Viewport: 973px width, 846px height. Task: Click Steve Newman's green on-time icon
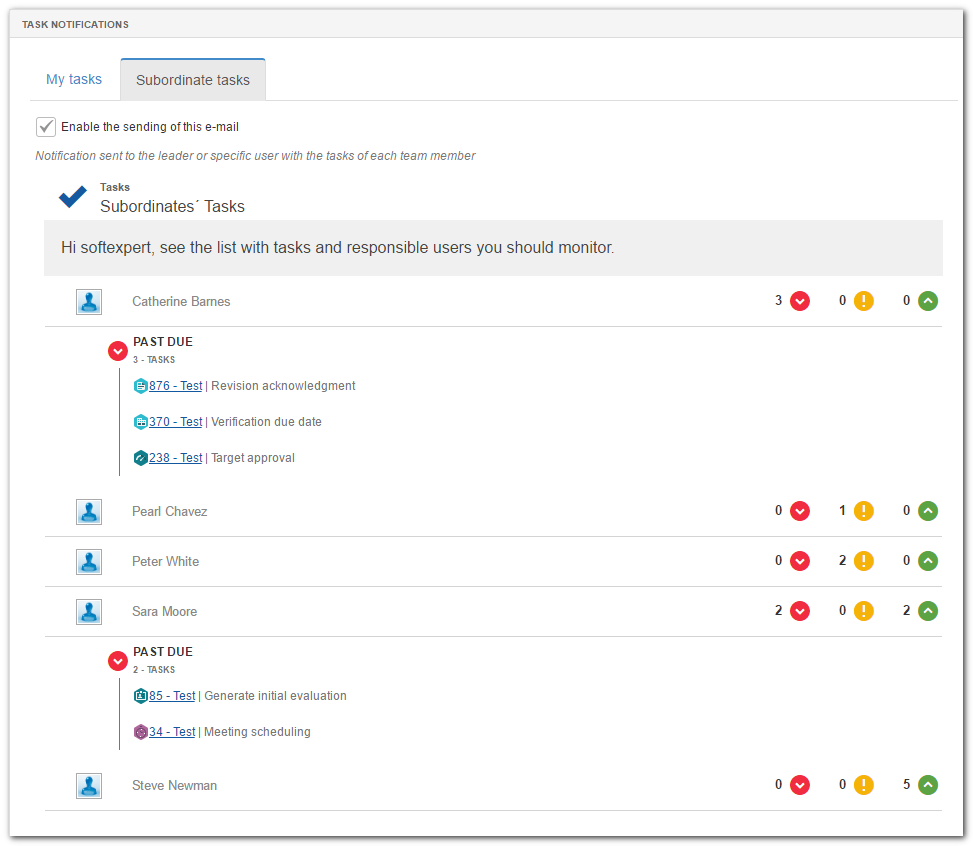point(928,785)
